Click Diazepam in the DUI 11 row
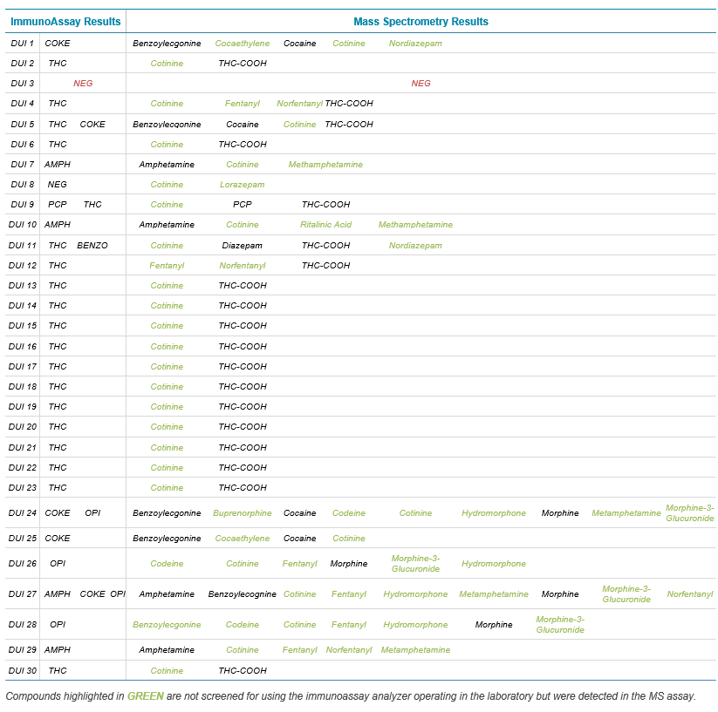The height and width of the screenshot is (712, 718). click(x=242, y=245)
